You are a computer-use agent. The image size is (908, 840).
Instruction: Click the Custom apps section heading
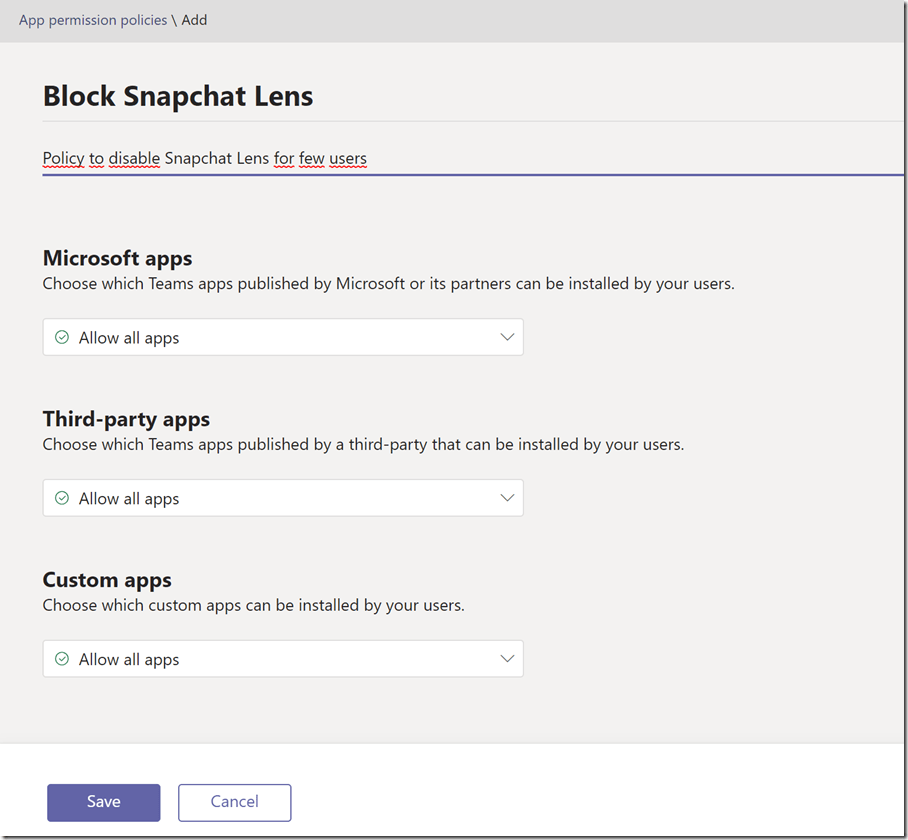[107, 580]
